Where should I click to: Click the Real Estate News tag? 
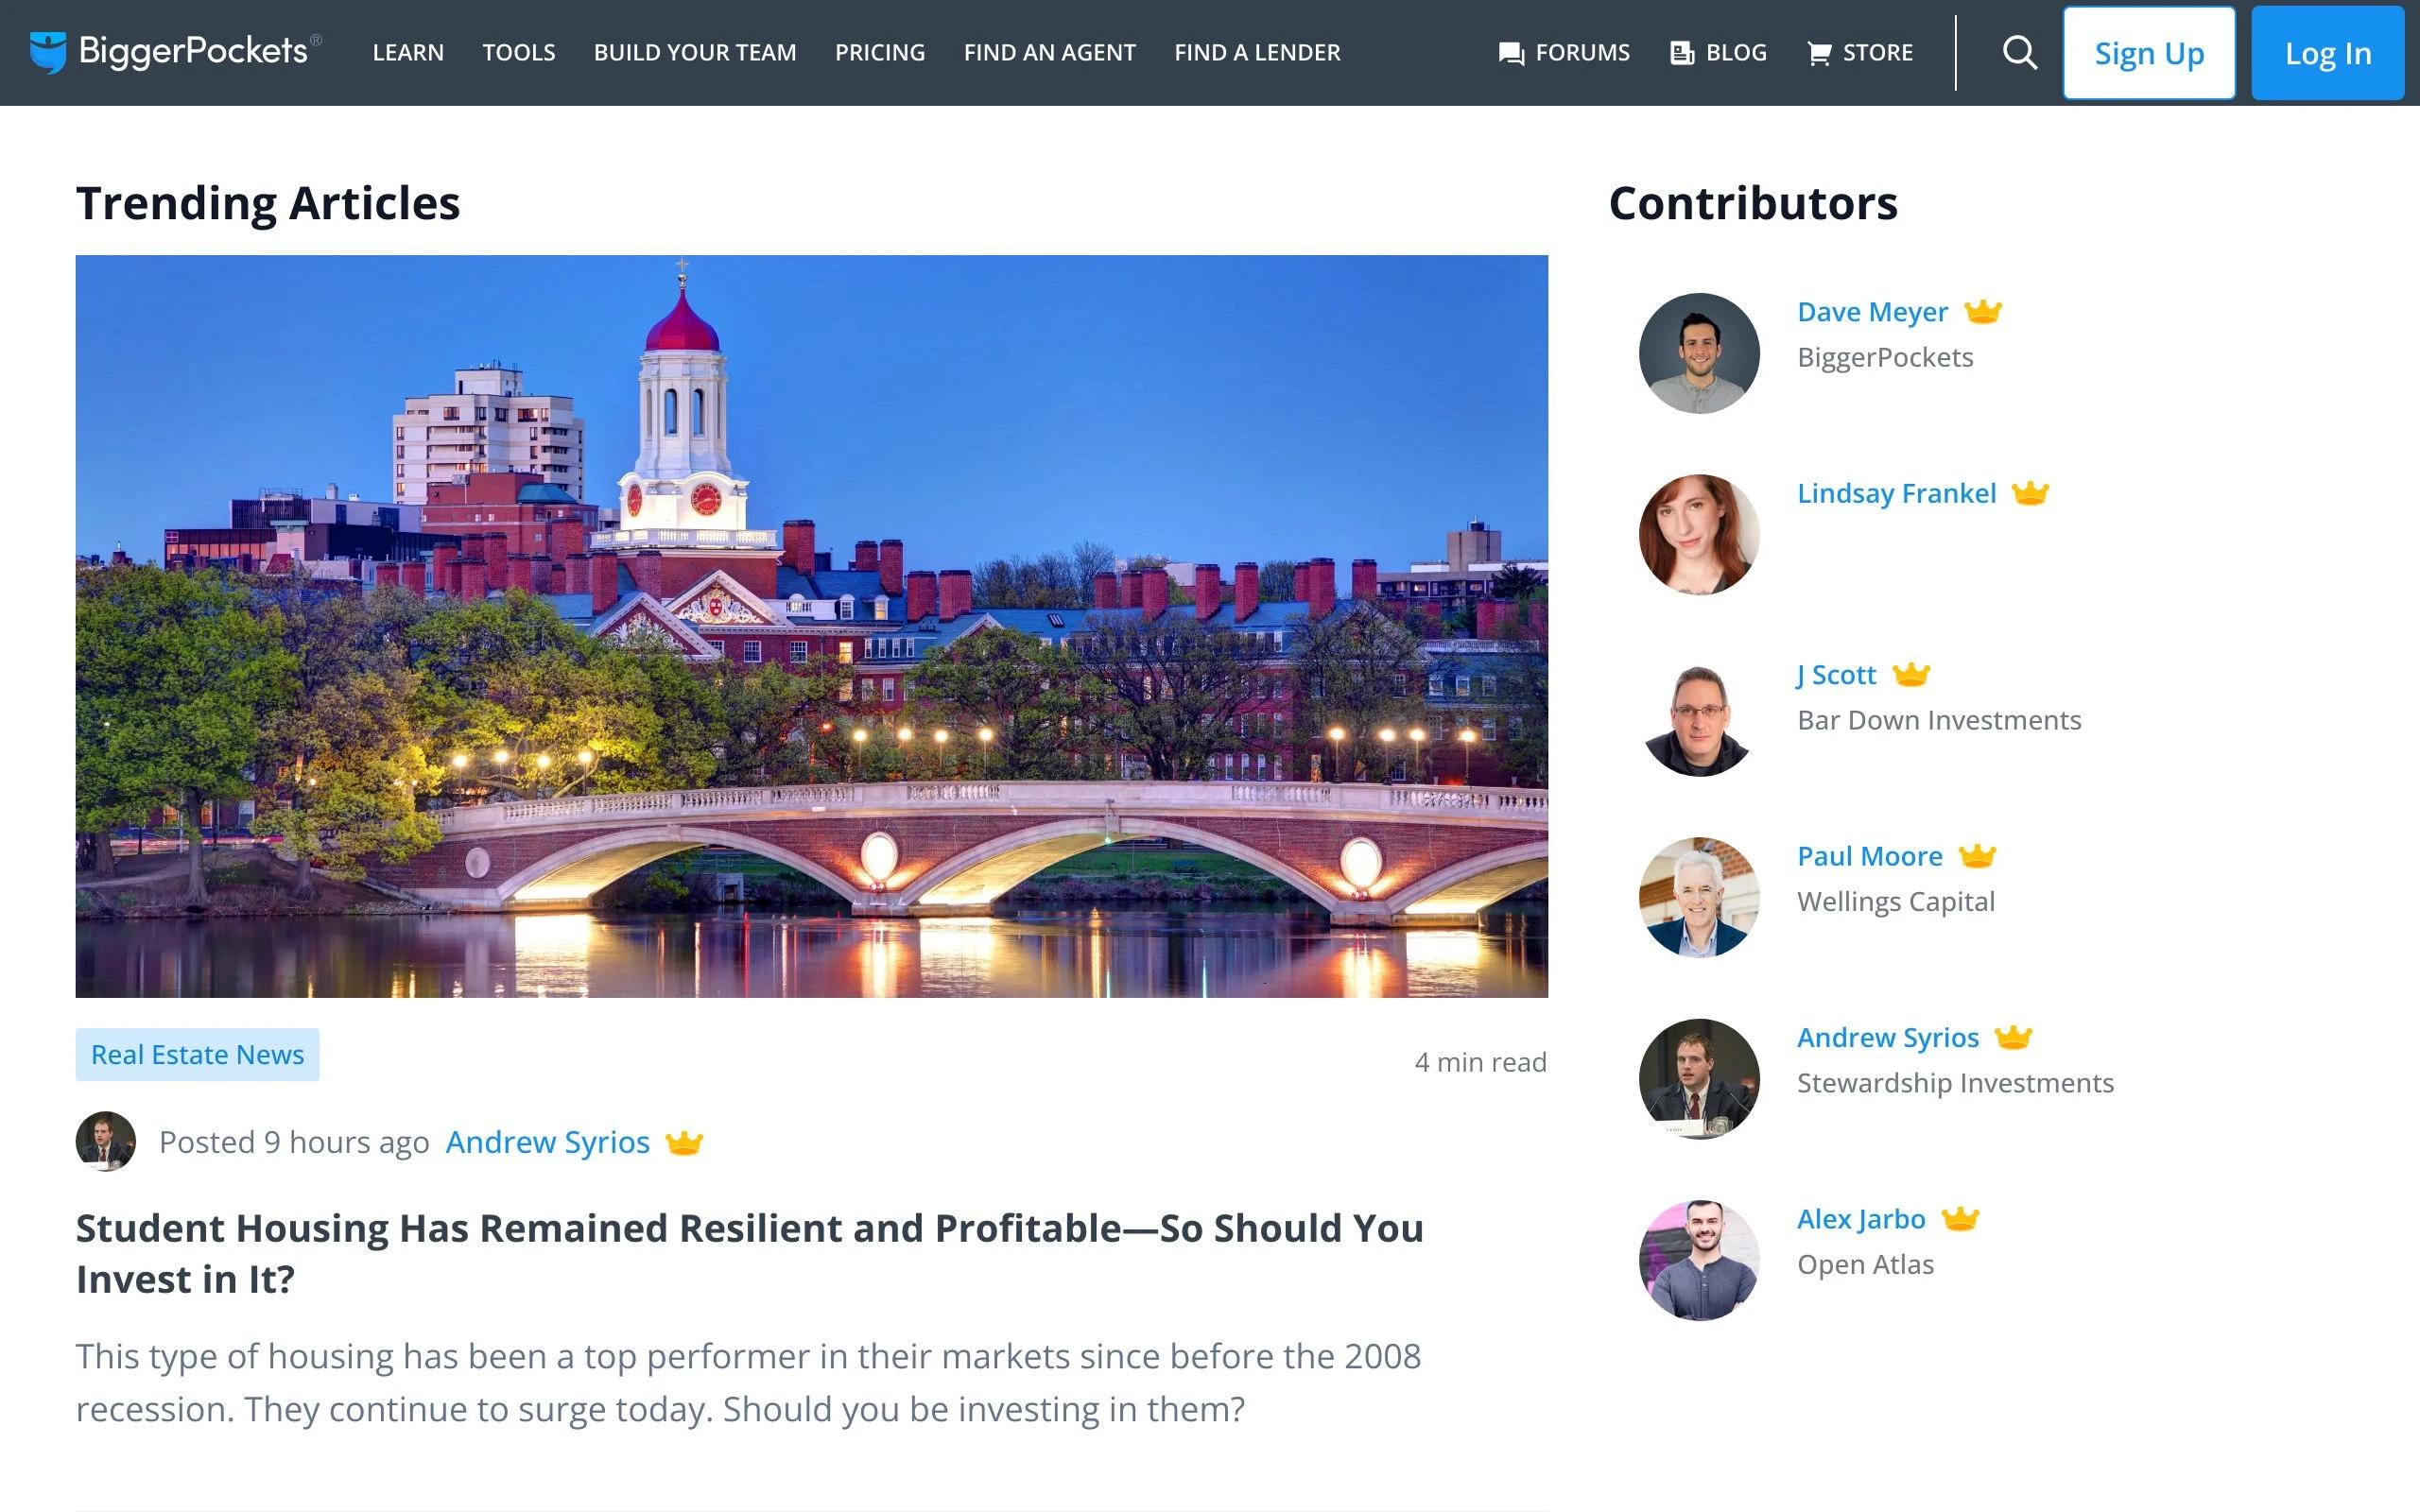pos(197,1054)
